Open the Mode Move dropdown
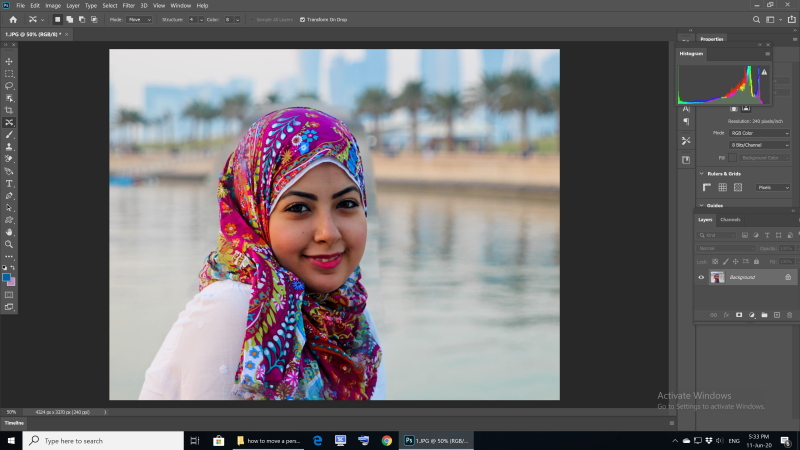800x450 pixels. coord(139,20)
